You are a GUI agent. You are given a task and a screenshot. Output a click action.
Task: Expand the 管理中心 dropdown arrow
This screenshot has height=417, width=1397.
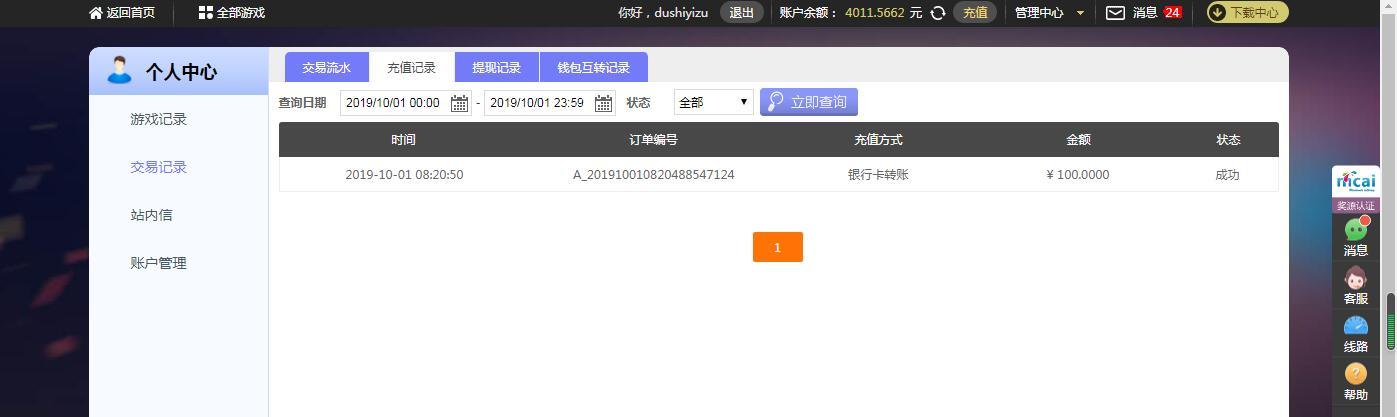[x=1080, y=13]
